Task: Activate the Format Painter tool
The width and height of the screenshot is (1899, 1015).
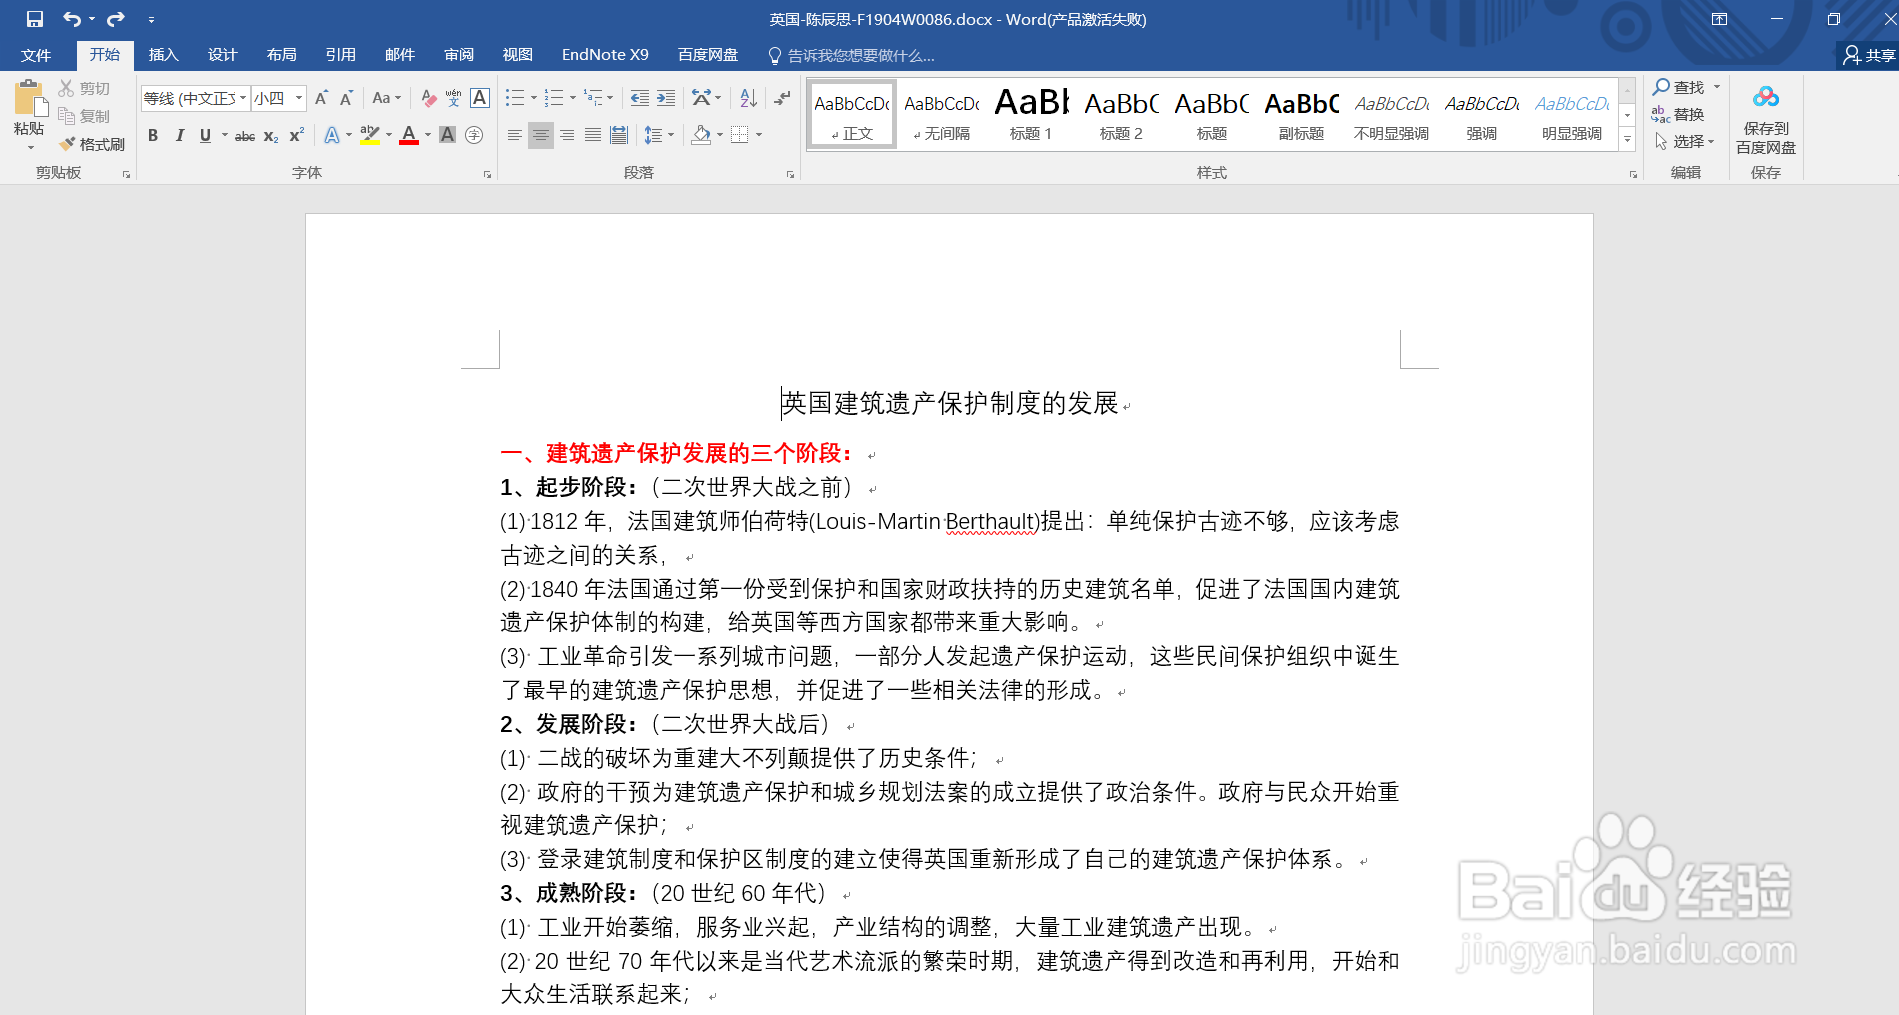Action: click(92, 142)
